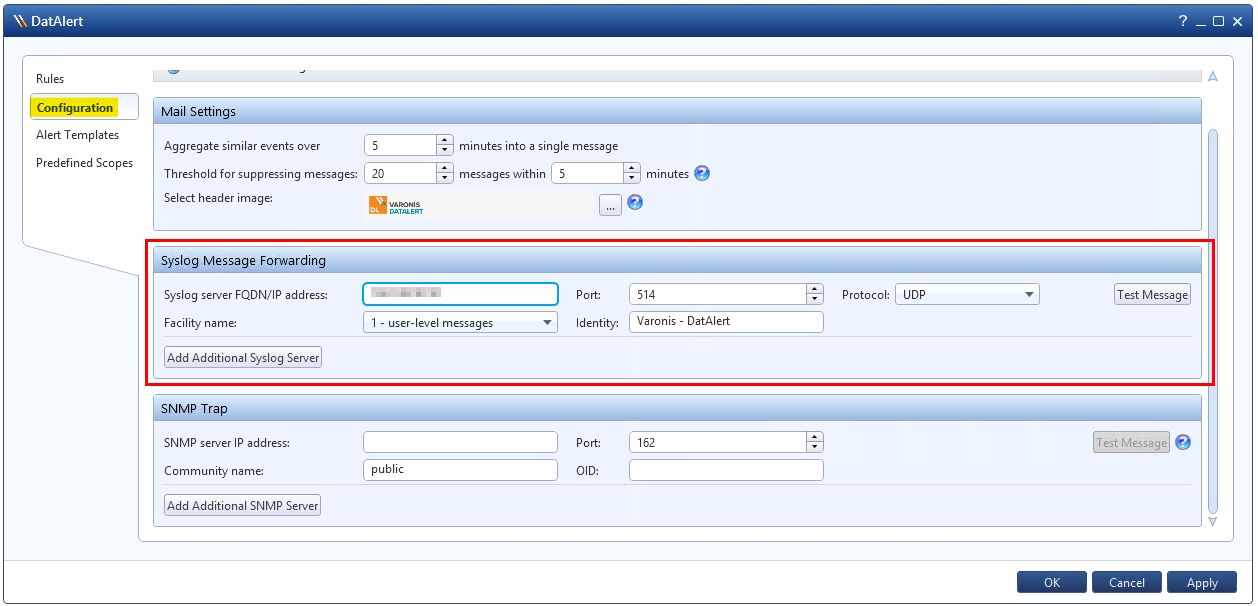Browse for header image with ellipsis button
The width and height of the screenshot is (1258, 606).
[x=610, y=205]
